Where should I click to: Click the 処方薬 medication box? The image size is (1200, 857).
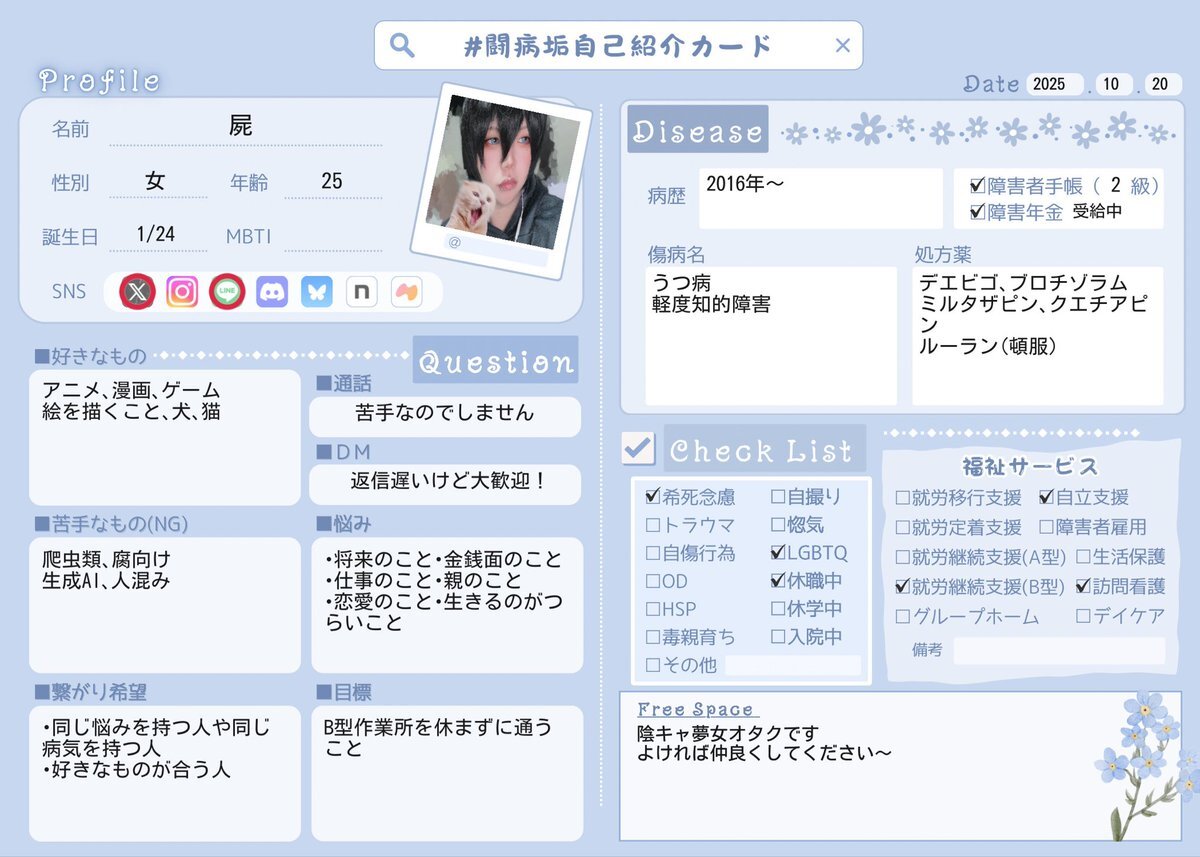click(1037, 335)
